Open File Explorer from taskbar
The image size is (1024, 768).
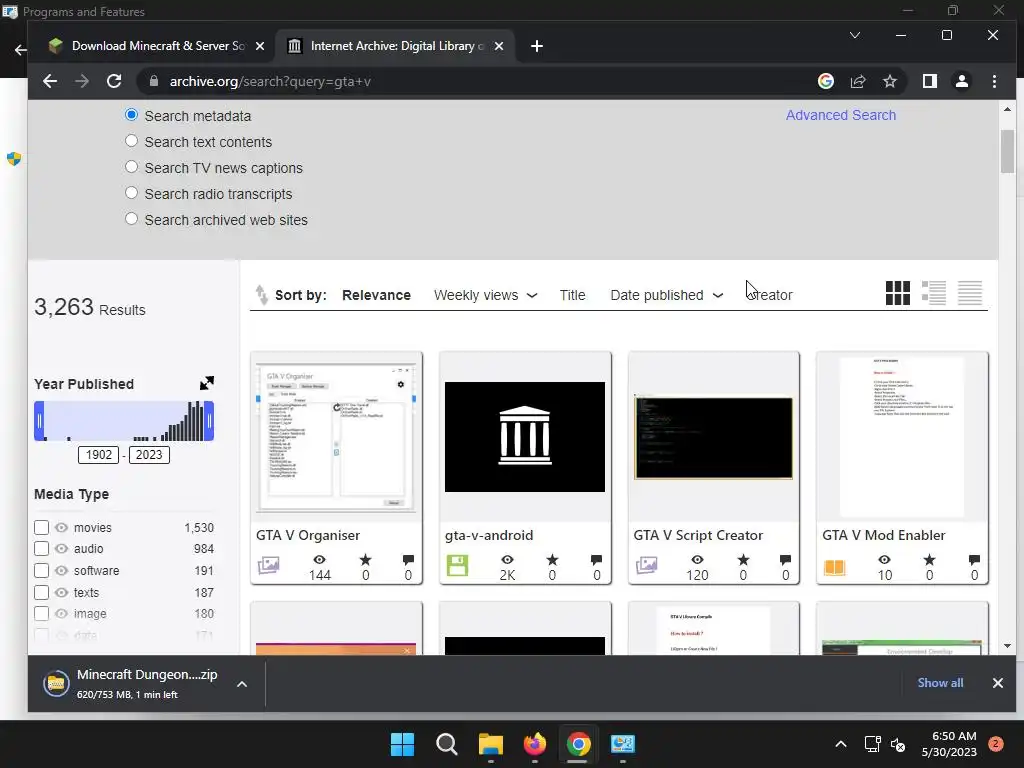click(490, 744)
